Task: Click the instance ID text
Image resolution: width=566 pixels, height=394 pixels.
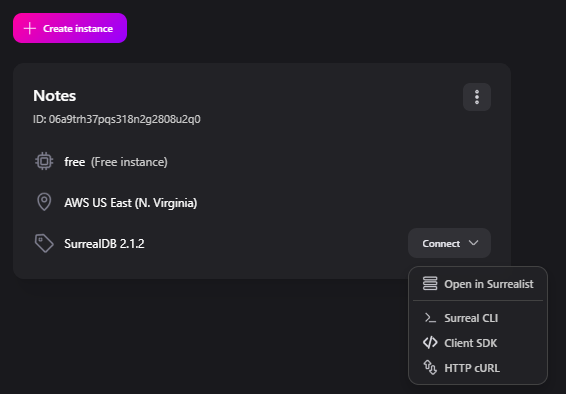Action: coord(117,119)
